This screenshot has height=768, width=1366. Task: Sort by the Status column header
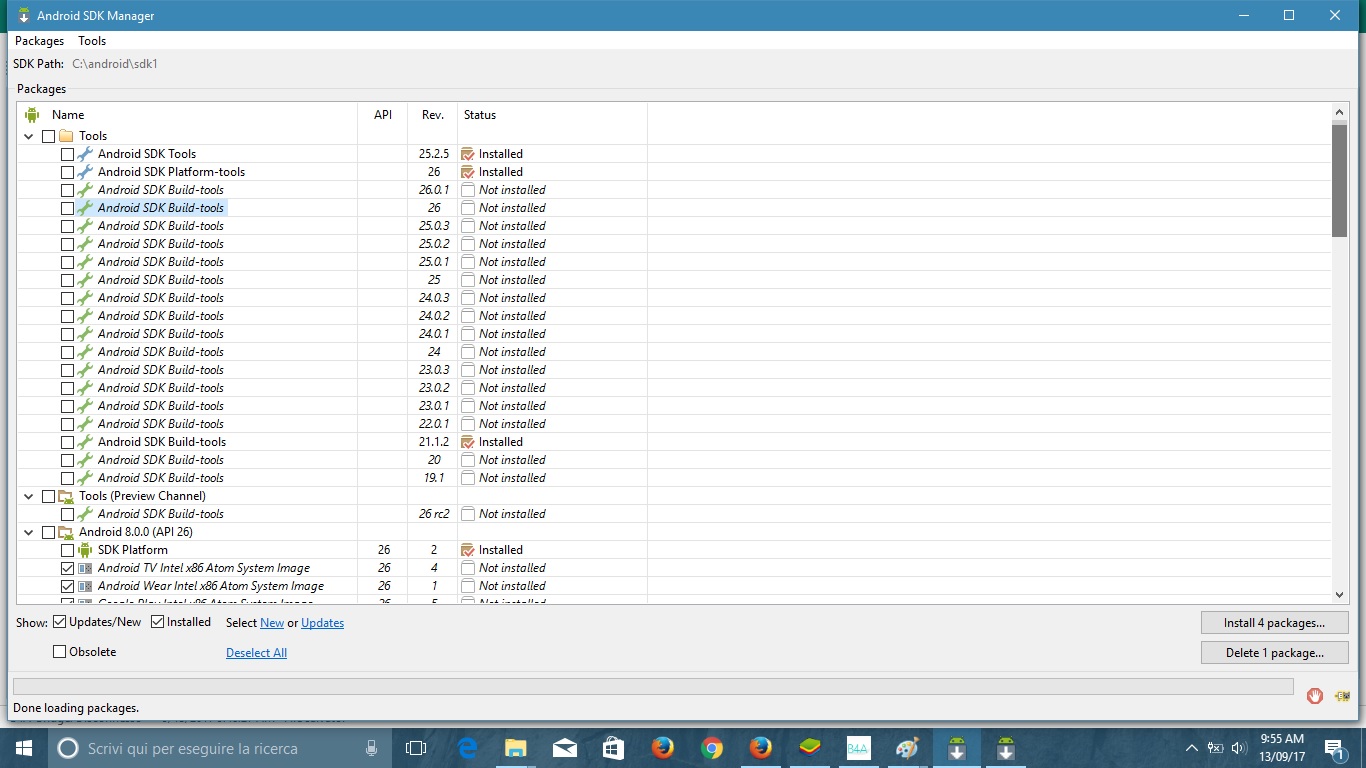pyautogui.click(x=480, y=115)
